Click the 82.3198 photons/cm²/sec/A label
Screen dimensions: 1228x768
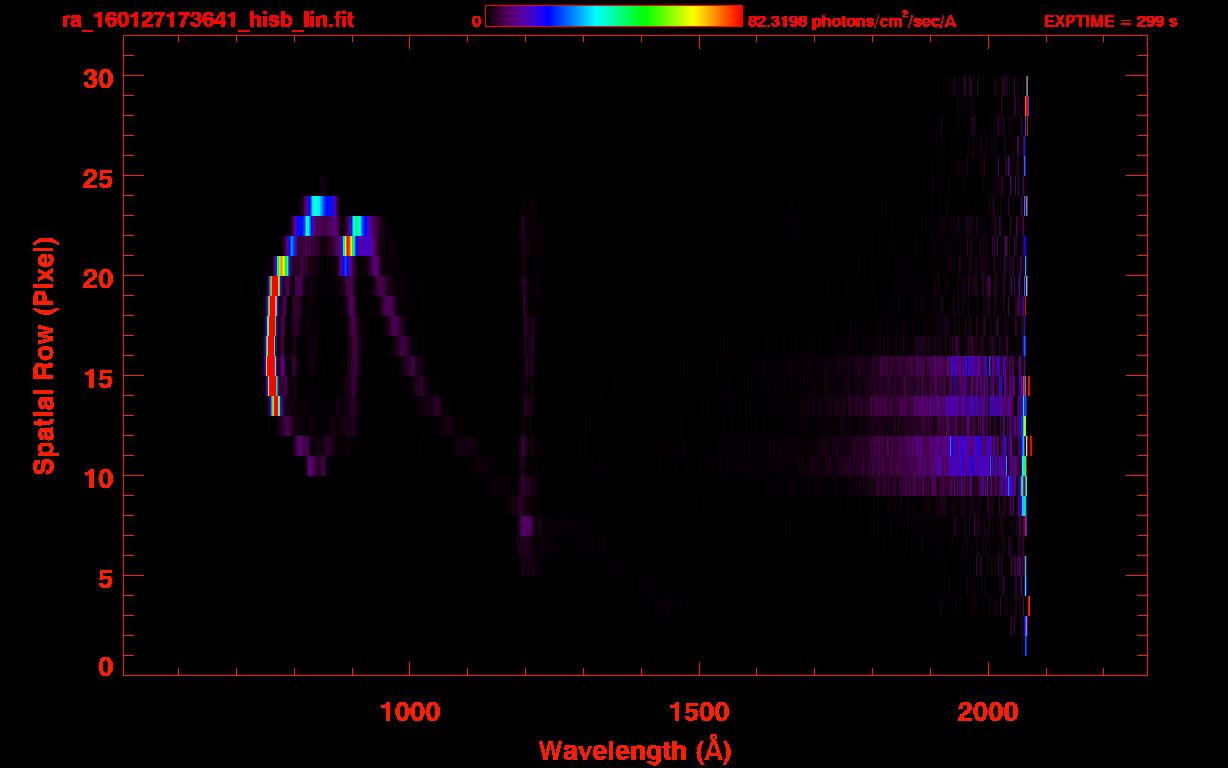[852, 20]
